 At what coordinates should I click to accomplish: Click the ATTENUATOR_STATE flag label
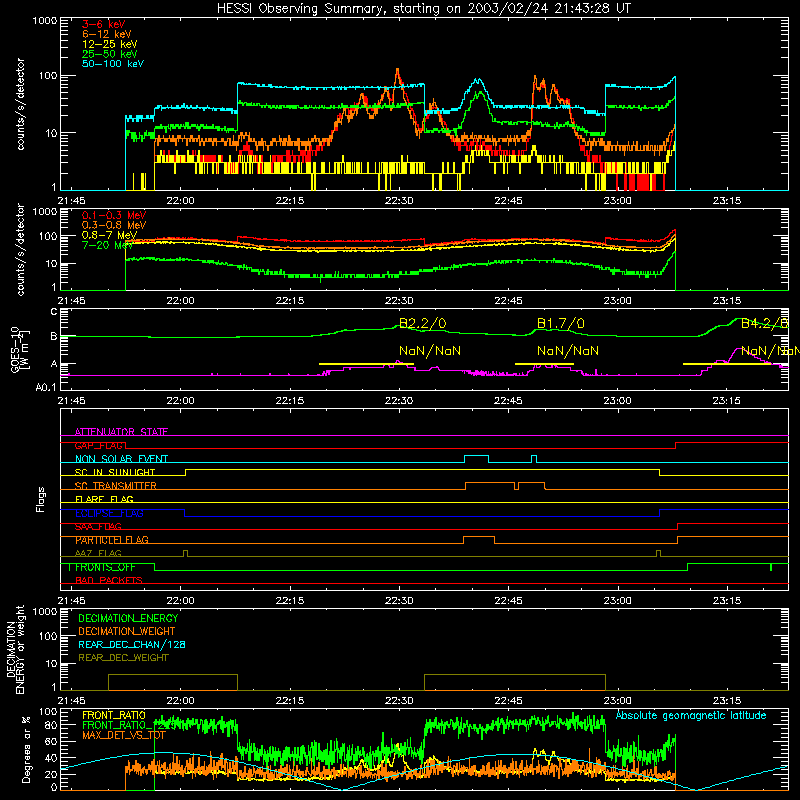[x=121, y=432]
